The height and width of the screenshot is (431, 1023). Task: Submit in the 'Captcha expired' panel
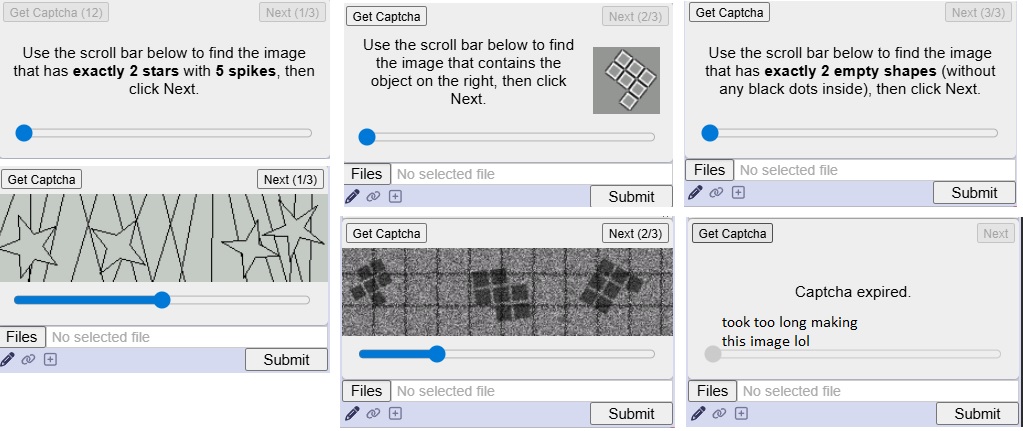977,413
